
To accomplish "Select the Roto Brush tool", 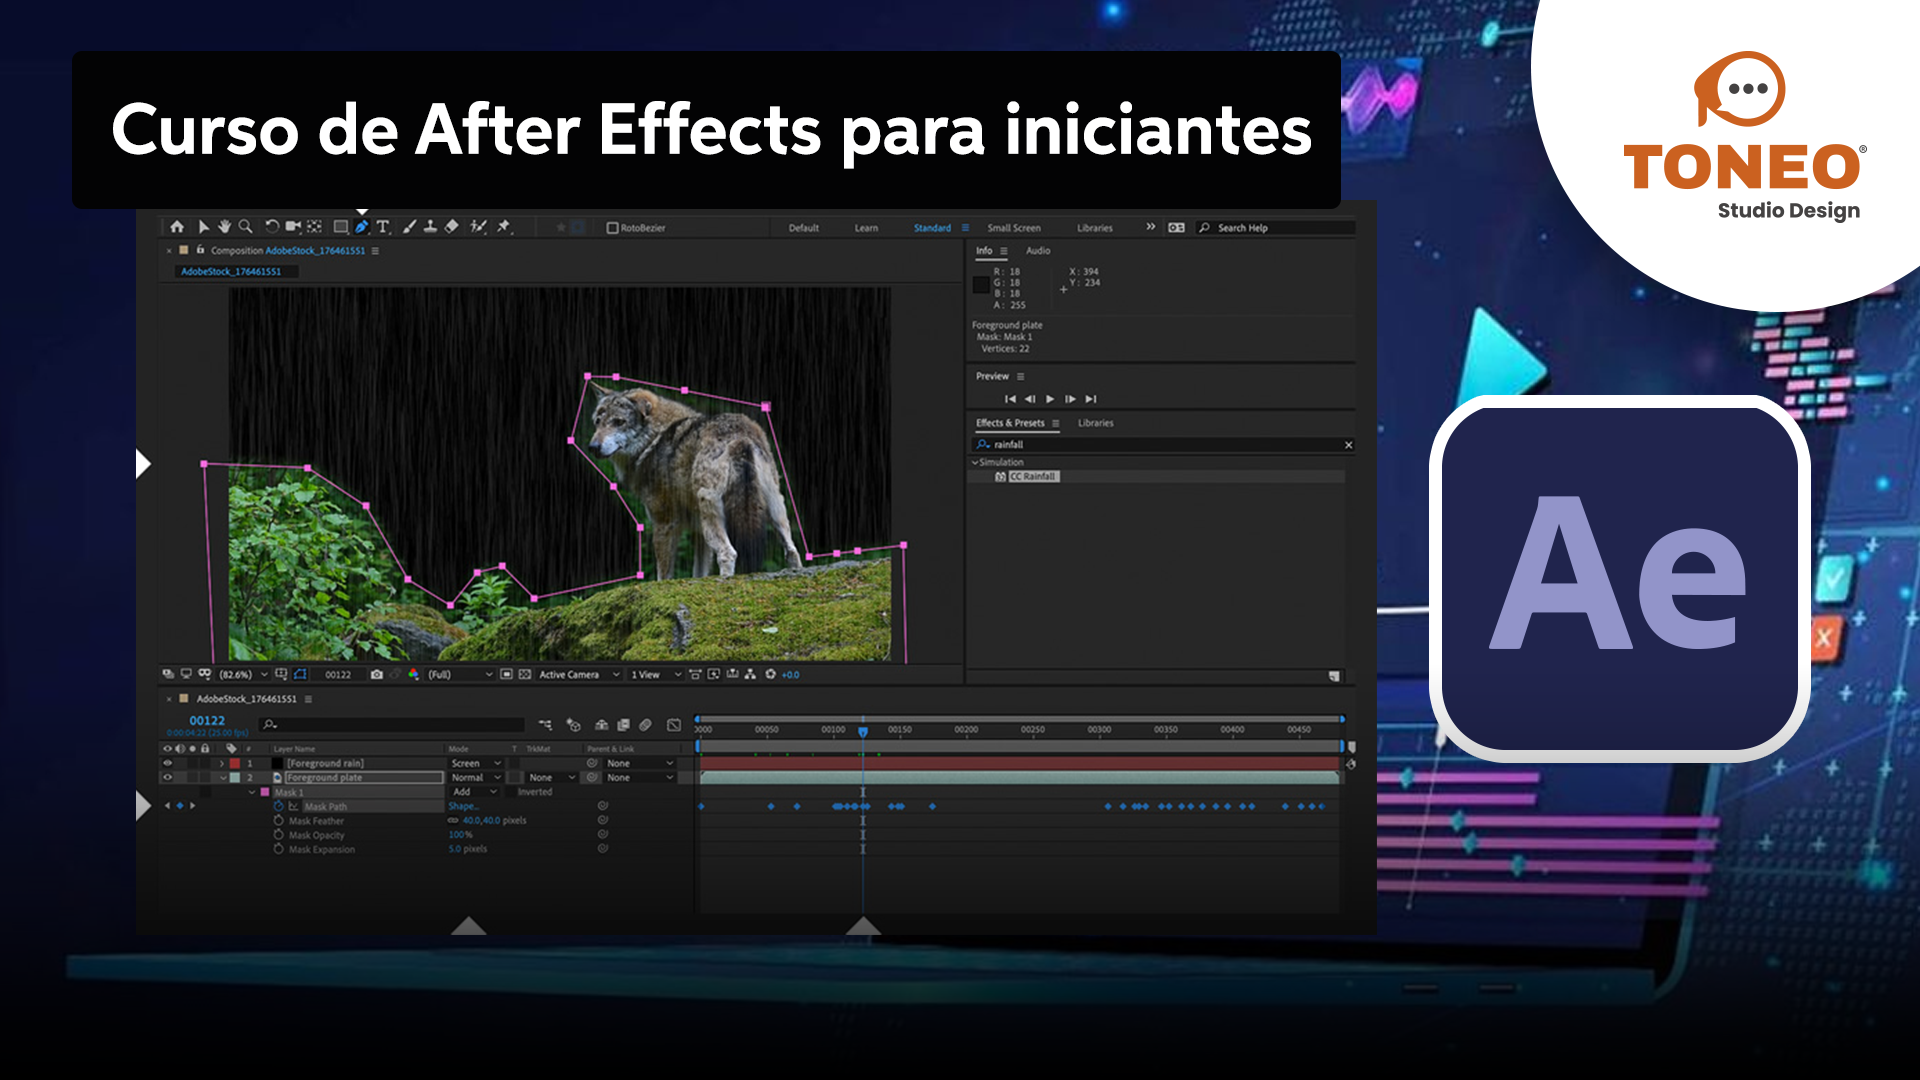I will (x=479, y=227).
